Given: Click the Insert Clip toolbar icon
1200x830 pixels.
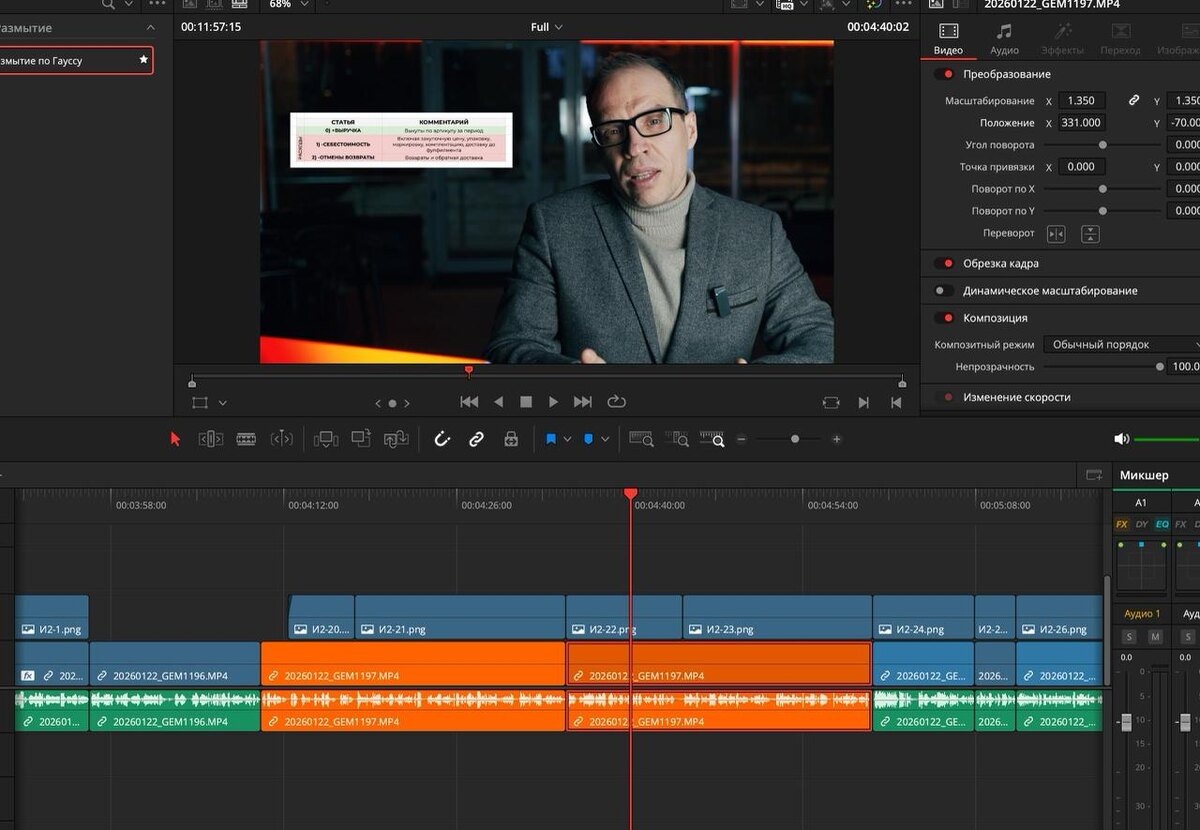Looking at the screenshot, I should tap(325, 438).
